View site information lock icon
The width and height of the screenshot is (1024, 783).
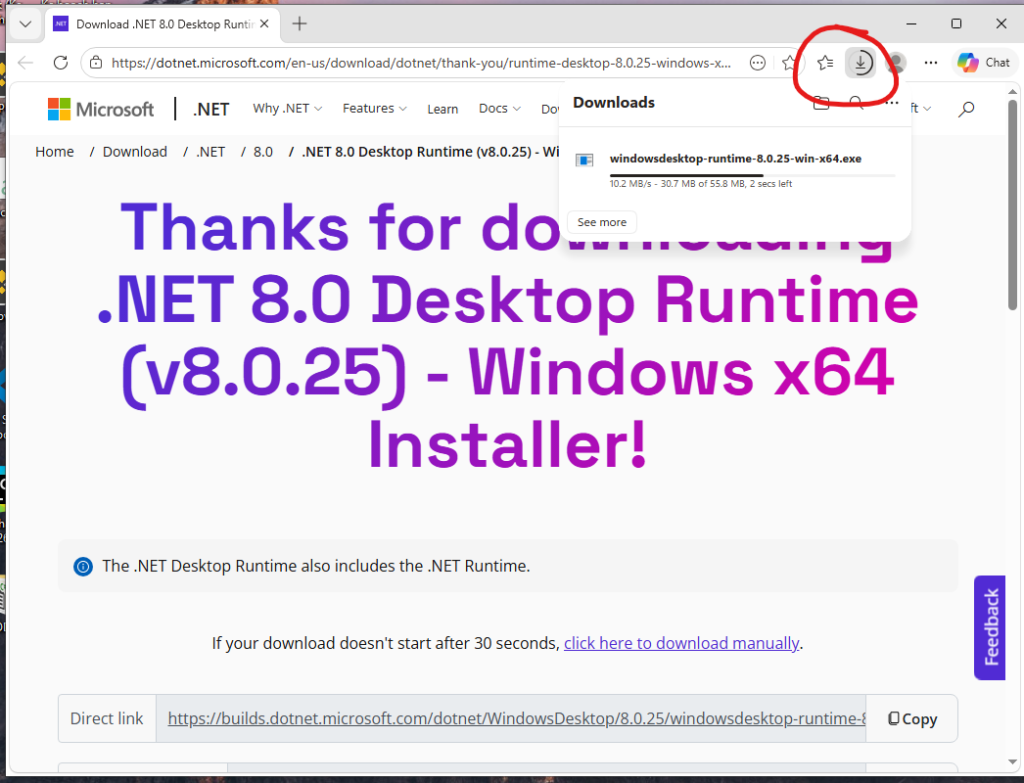click(x=96, y=63)
